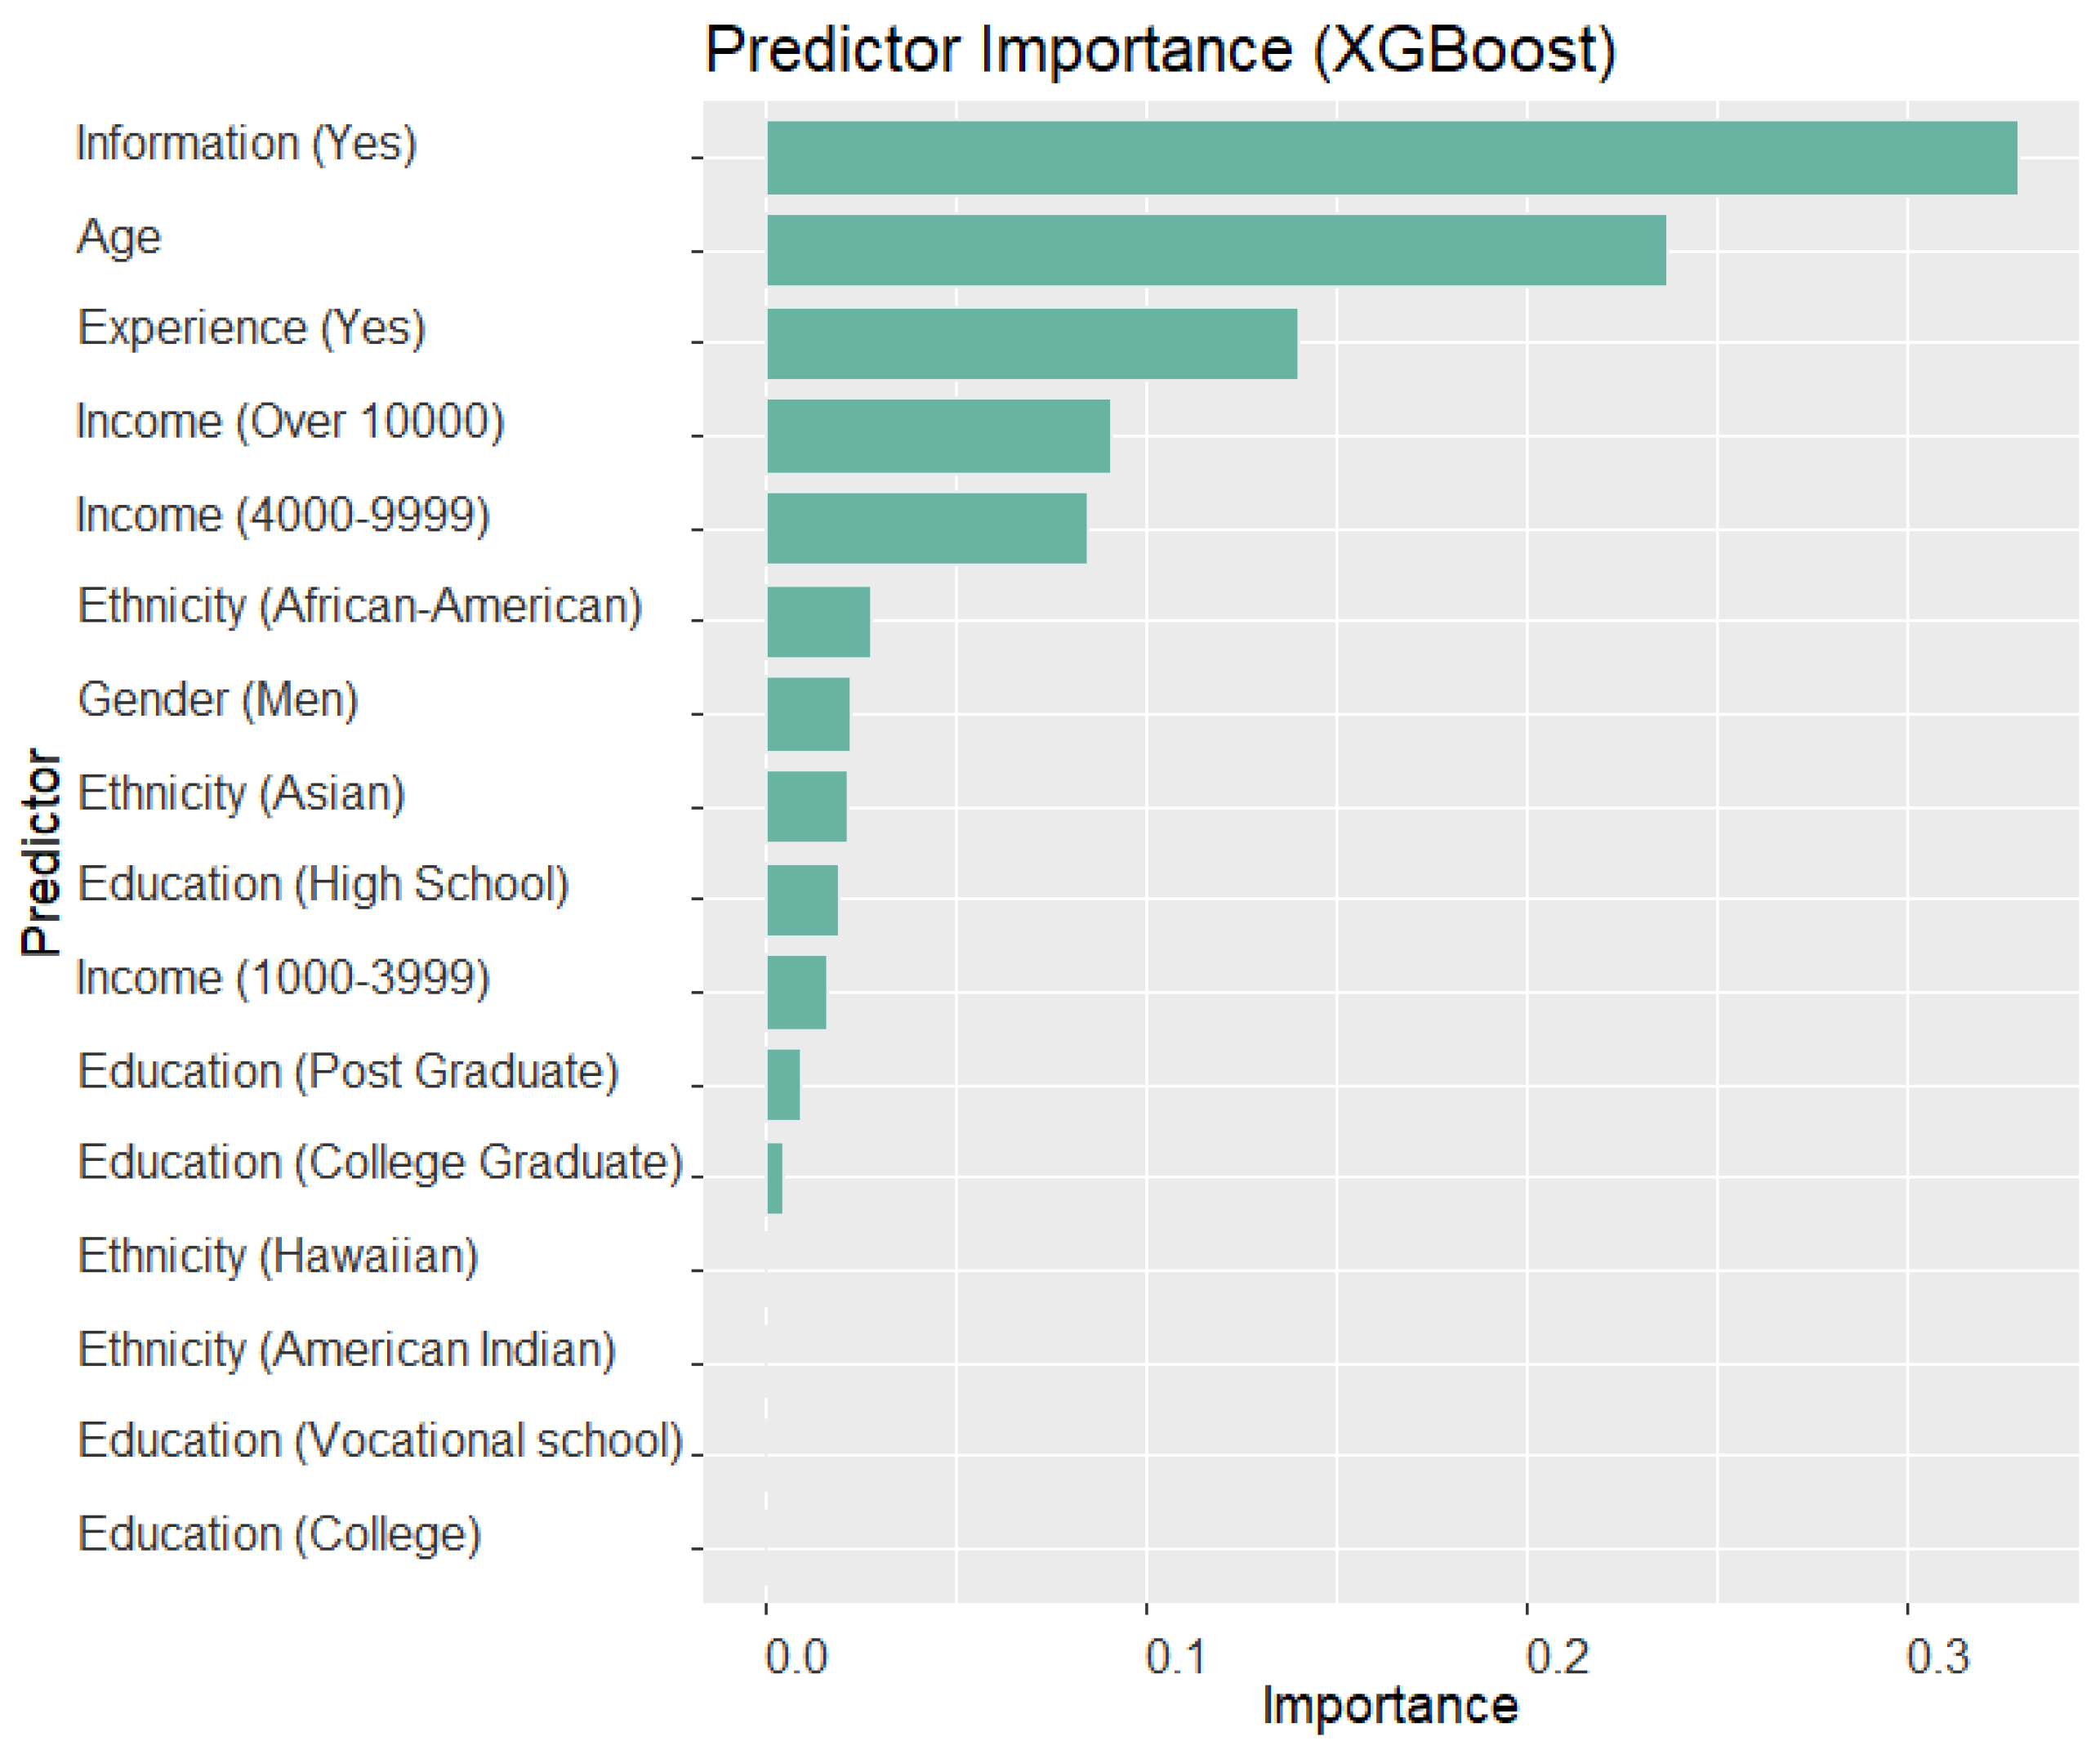2100x1750 pixels.
Task: Click the 0.3 x-axis tick label
Action: (x=1936, y=1658)
